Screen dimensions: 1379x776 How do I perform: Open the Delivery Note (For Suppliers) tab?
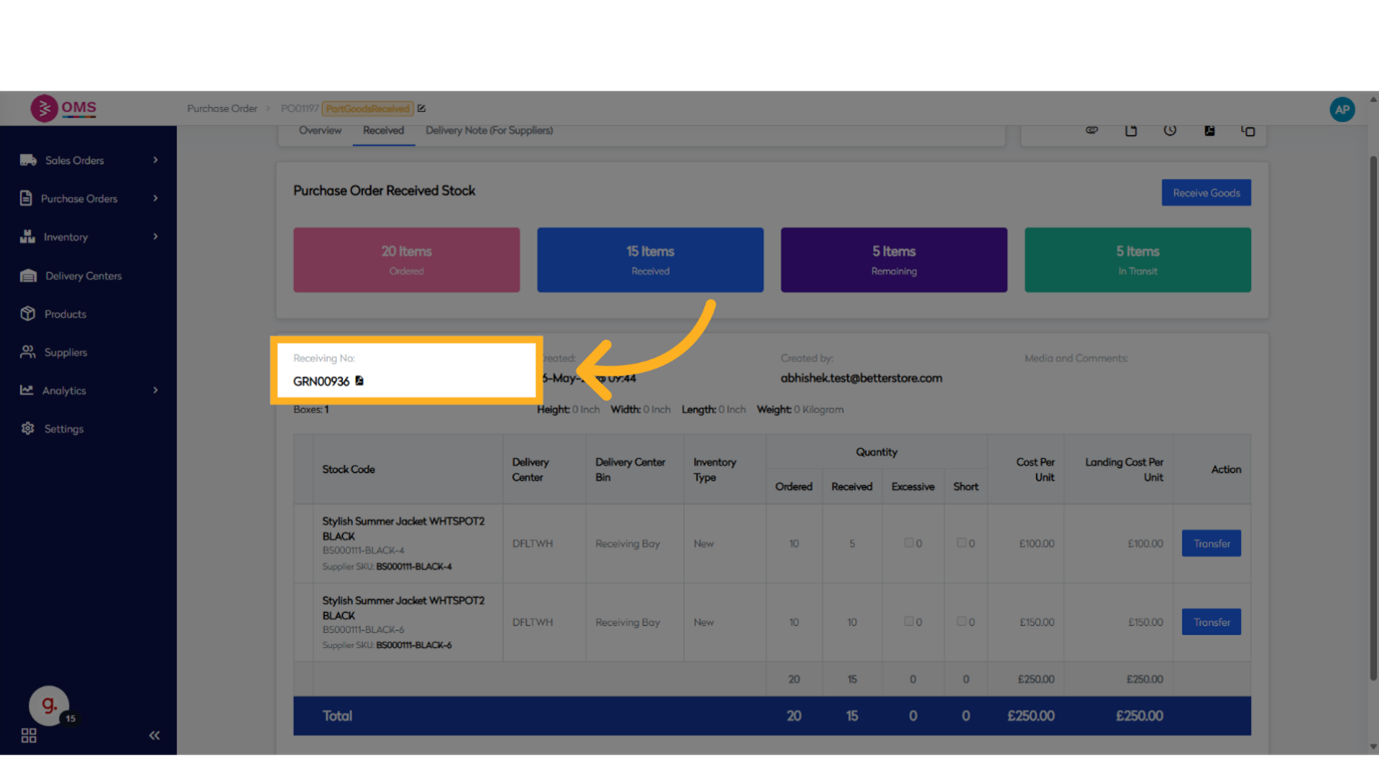489,131
